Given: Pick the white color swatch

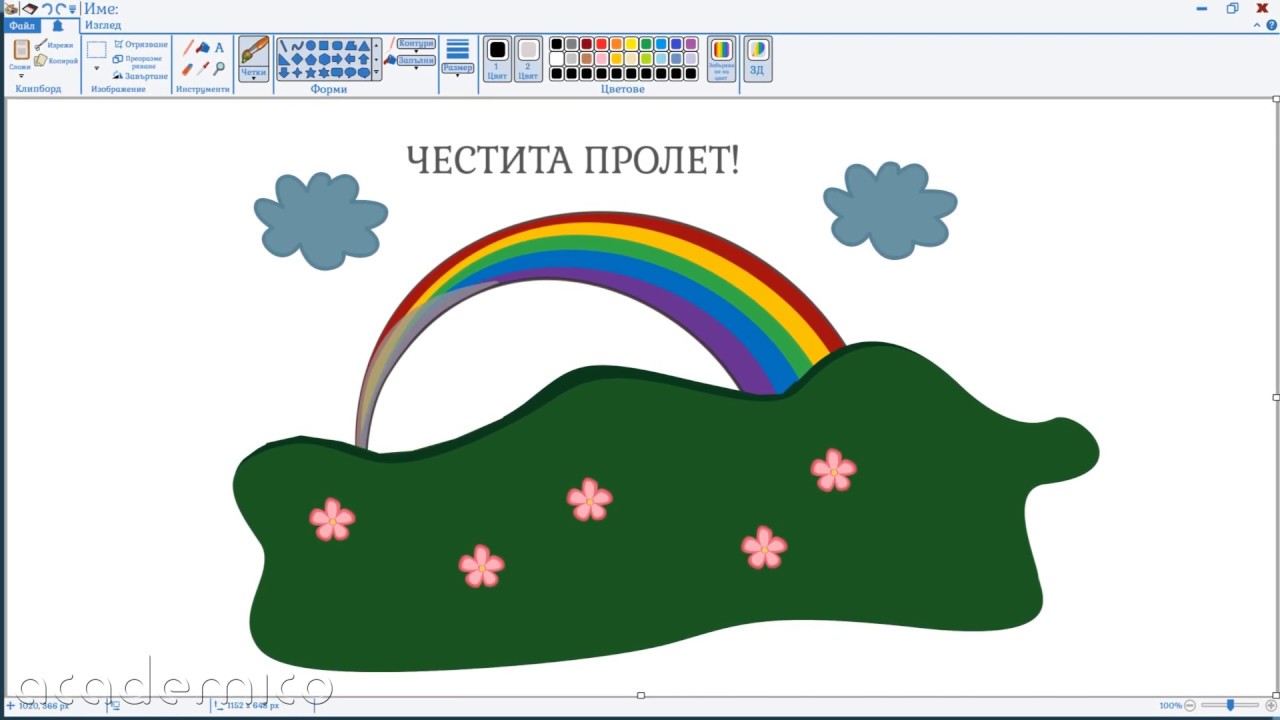Looking at the screenshot, I should [557, 59].
